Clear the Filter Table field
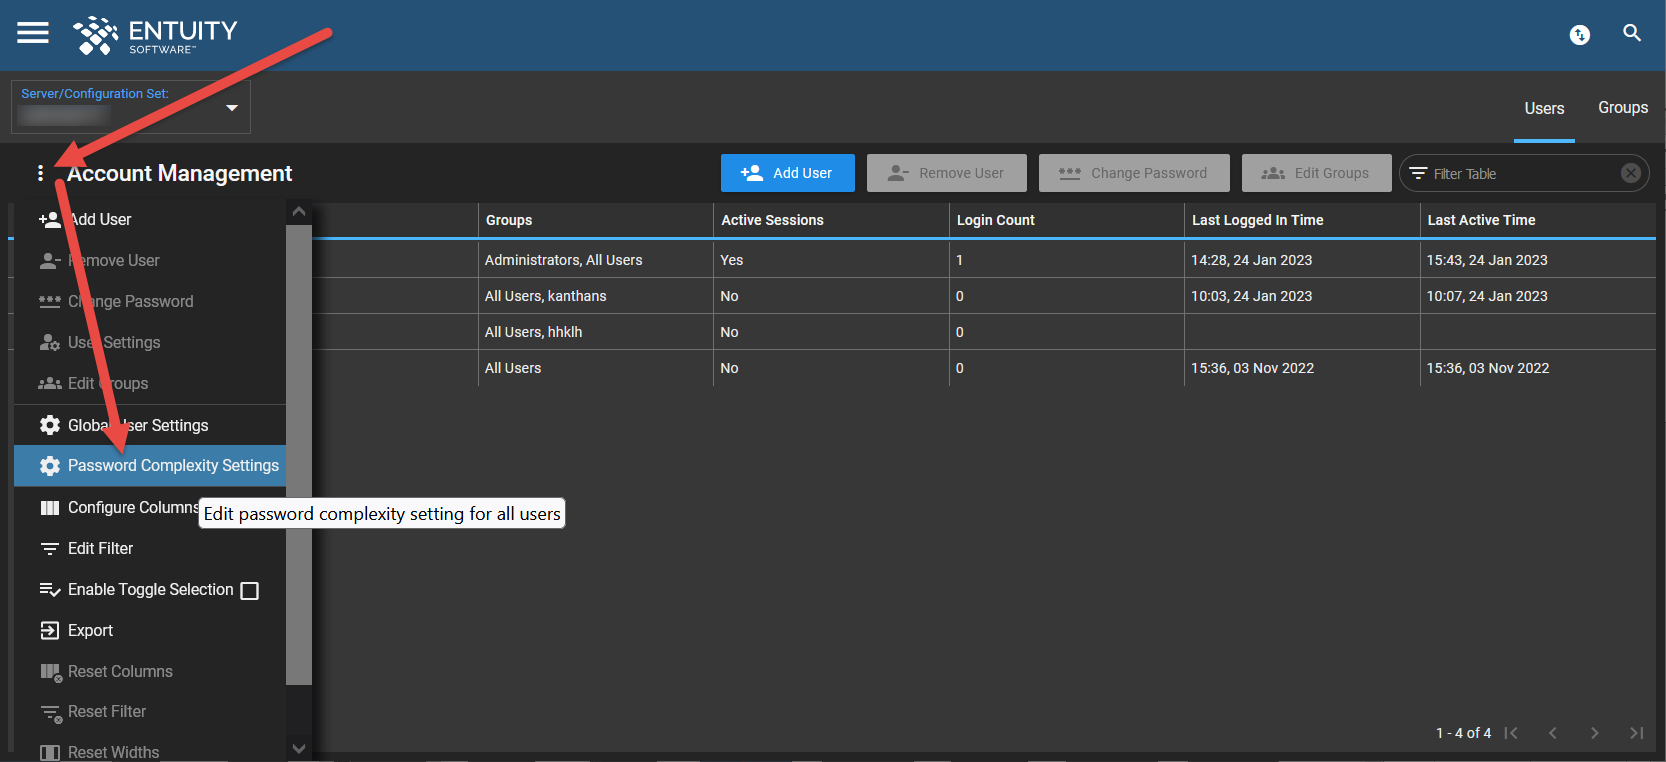The height and width of the screenshot is (762, 1666). 1631,173
